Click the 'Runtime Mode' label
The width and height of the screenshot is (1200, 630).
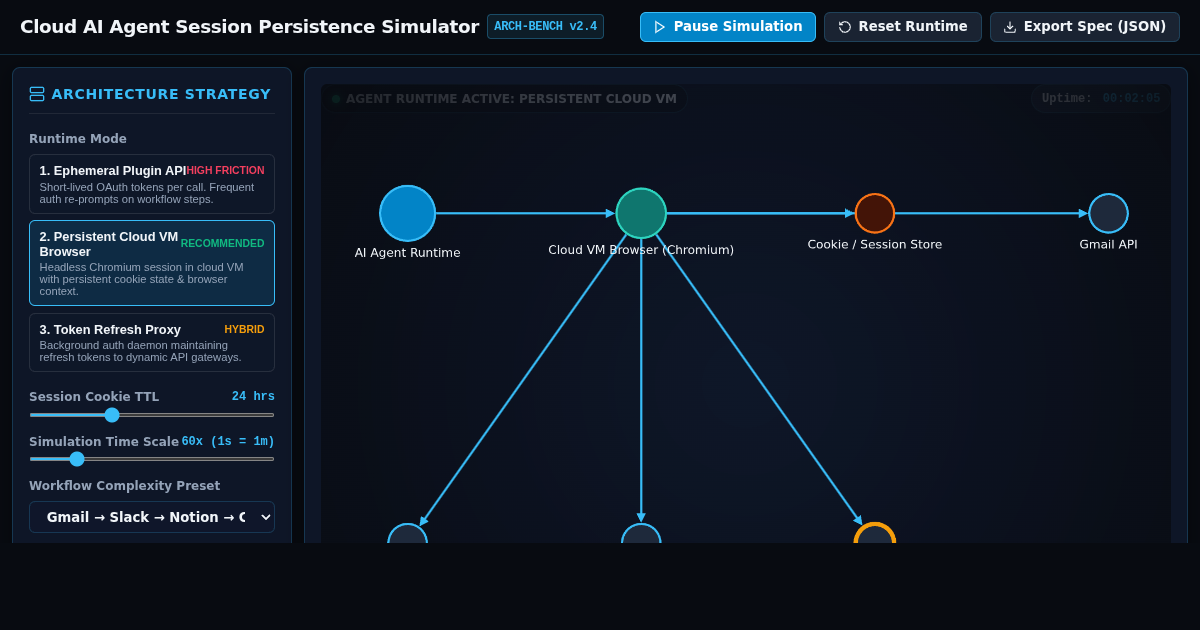click(78, 139)
